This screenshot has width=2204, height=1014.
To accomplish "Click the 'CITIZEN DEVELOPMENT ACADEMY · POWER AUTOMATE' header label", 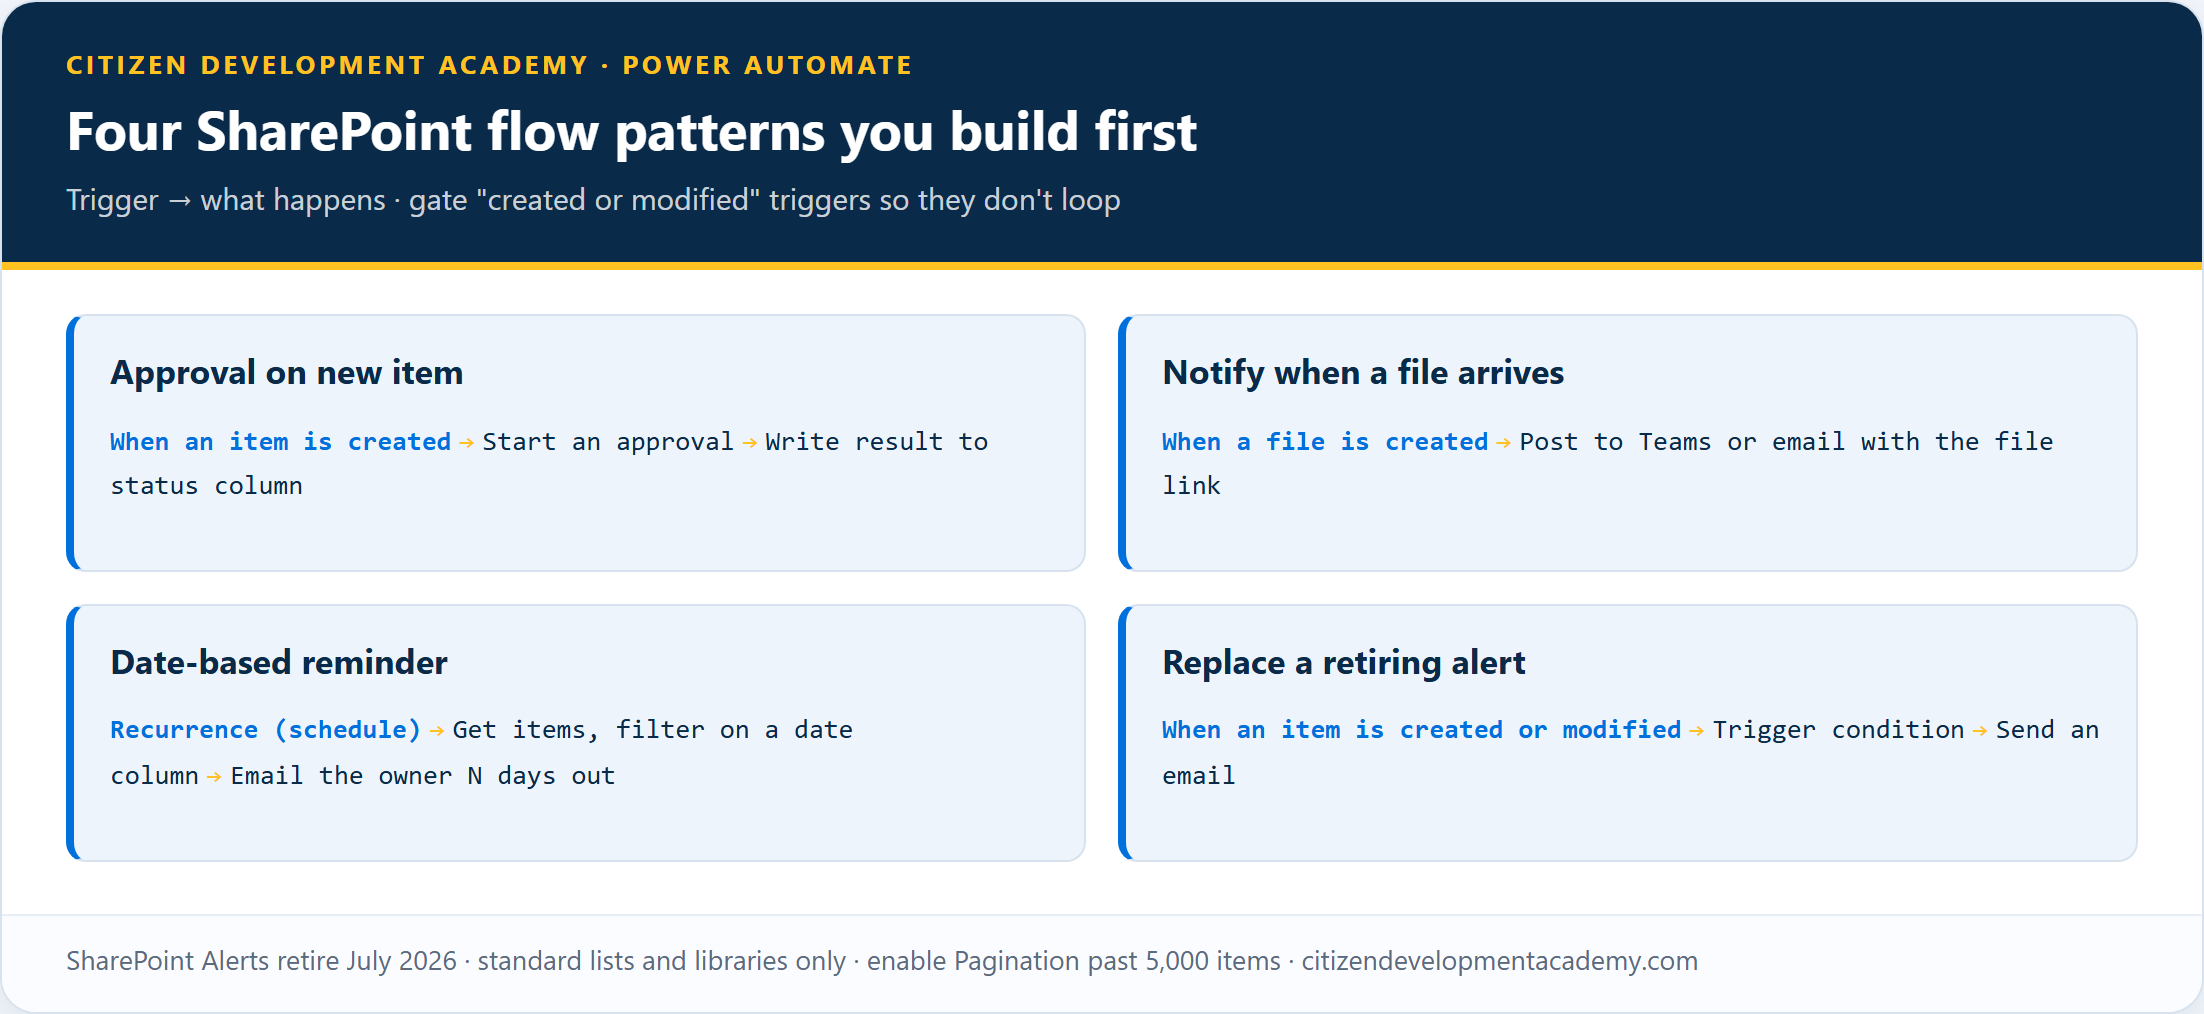I will (489, 65).
